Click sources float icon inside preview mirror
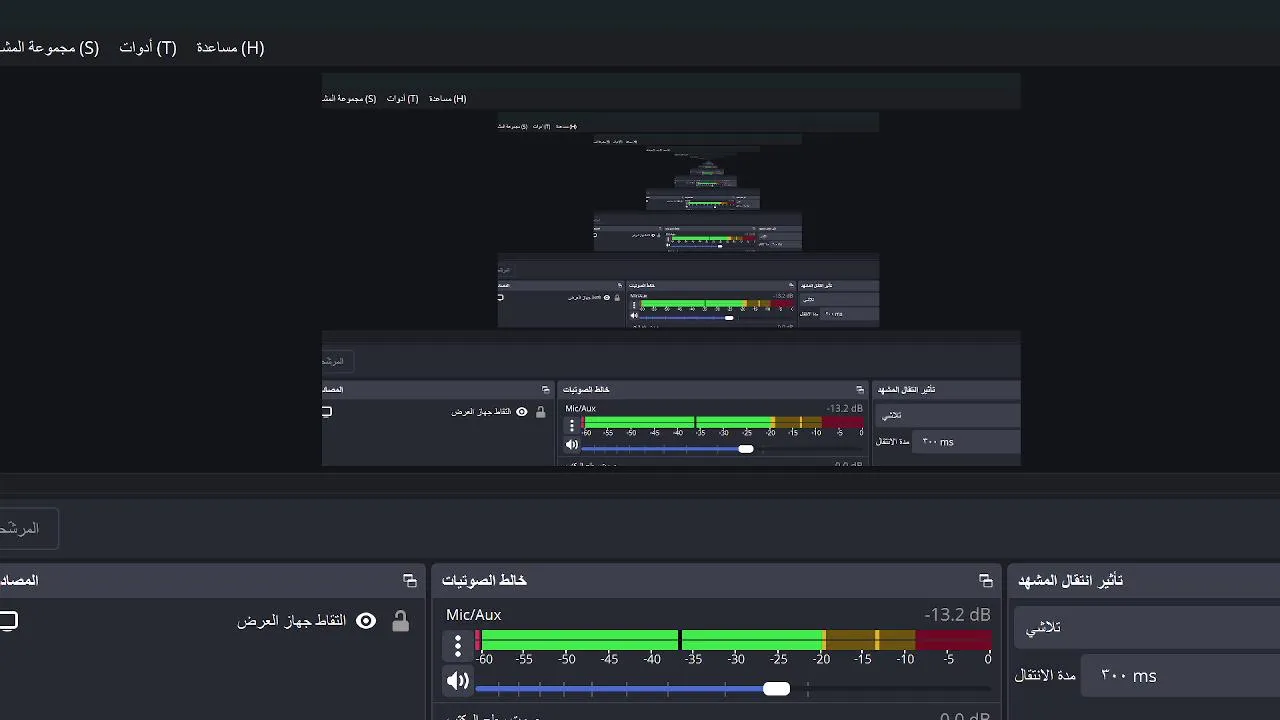 (x=545, y=389)
